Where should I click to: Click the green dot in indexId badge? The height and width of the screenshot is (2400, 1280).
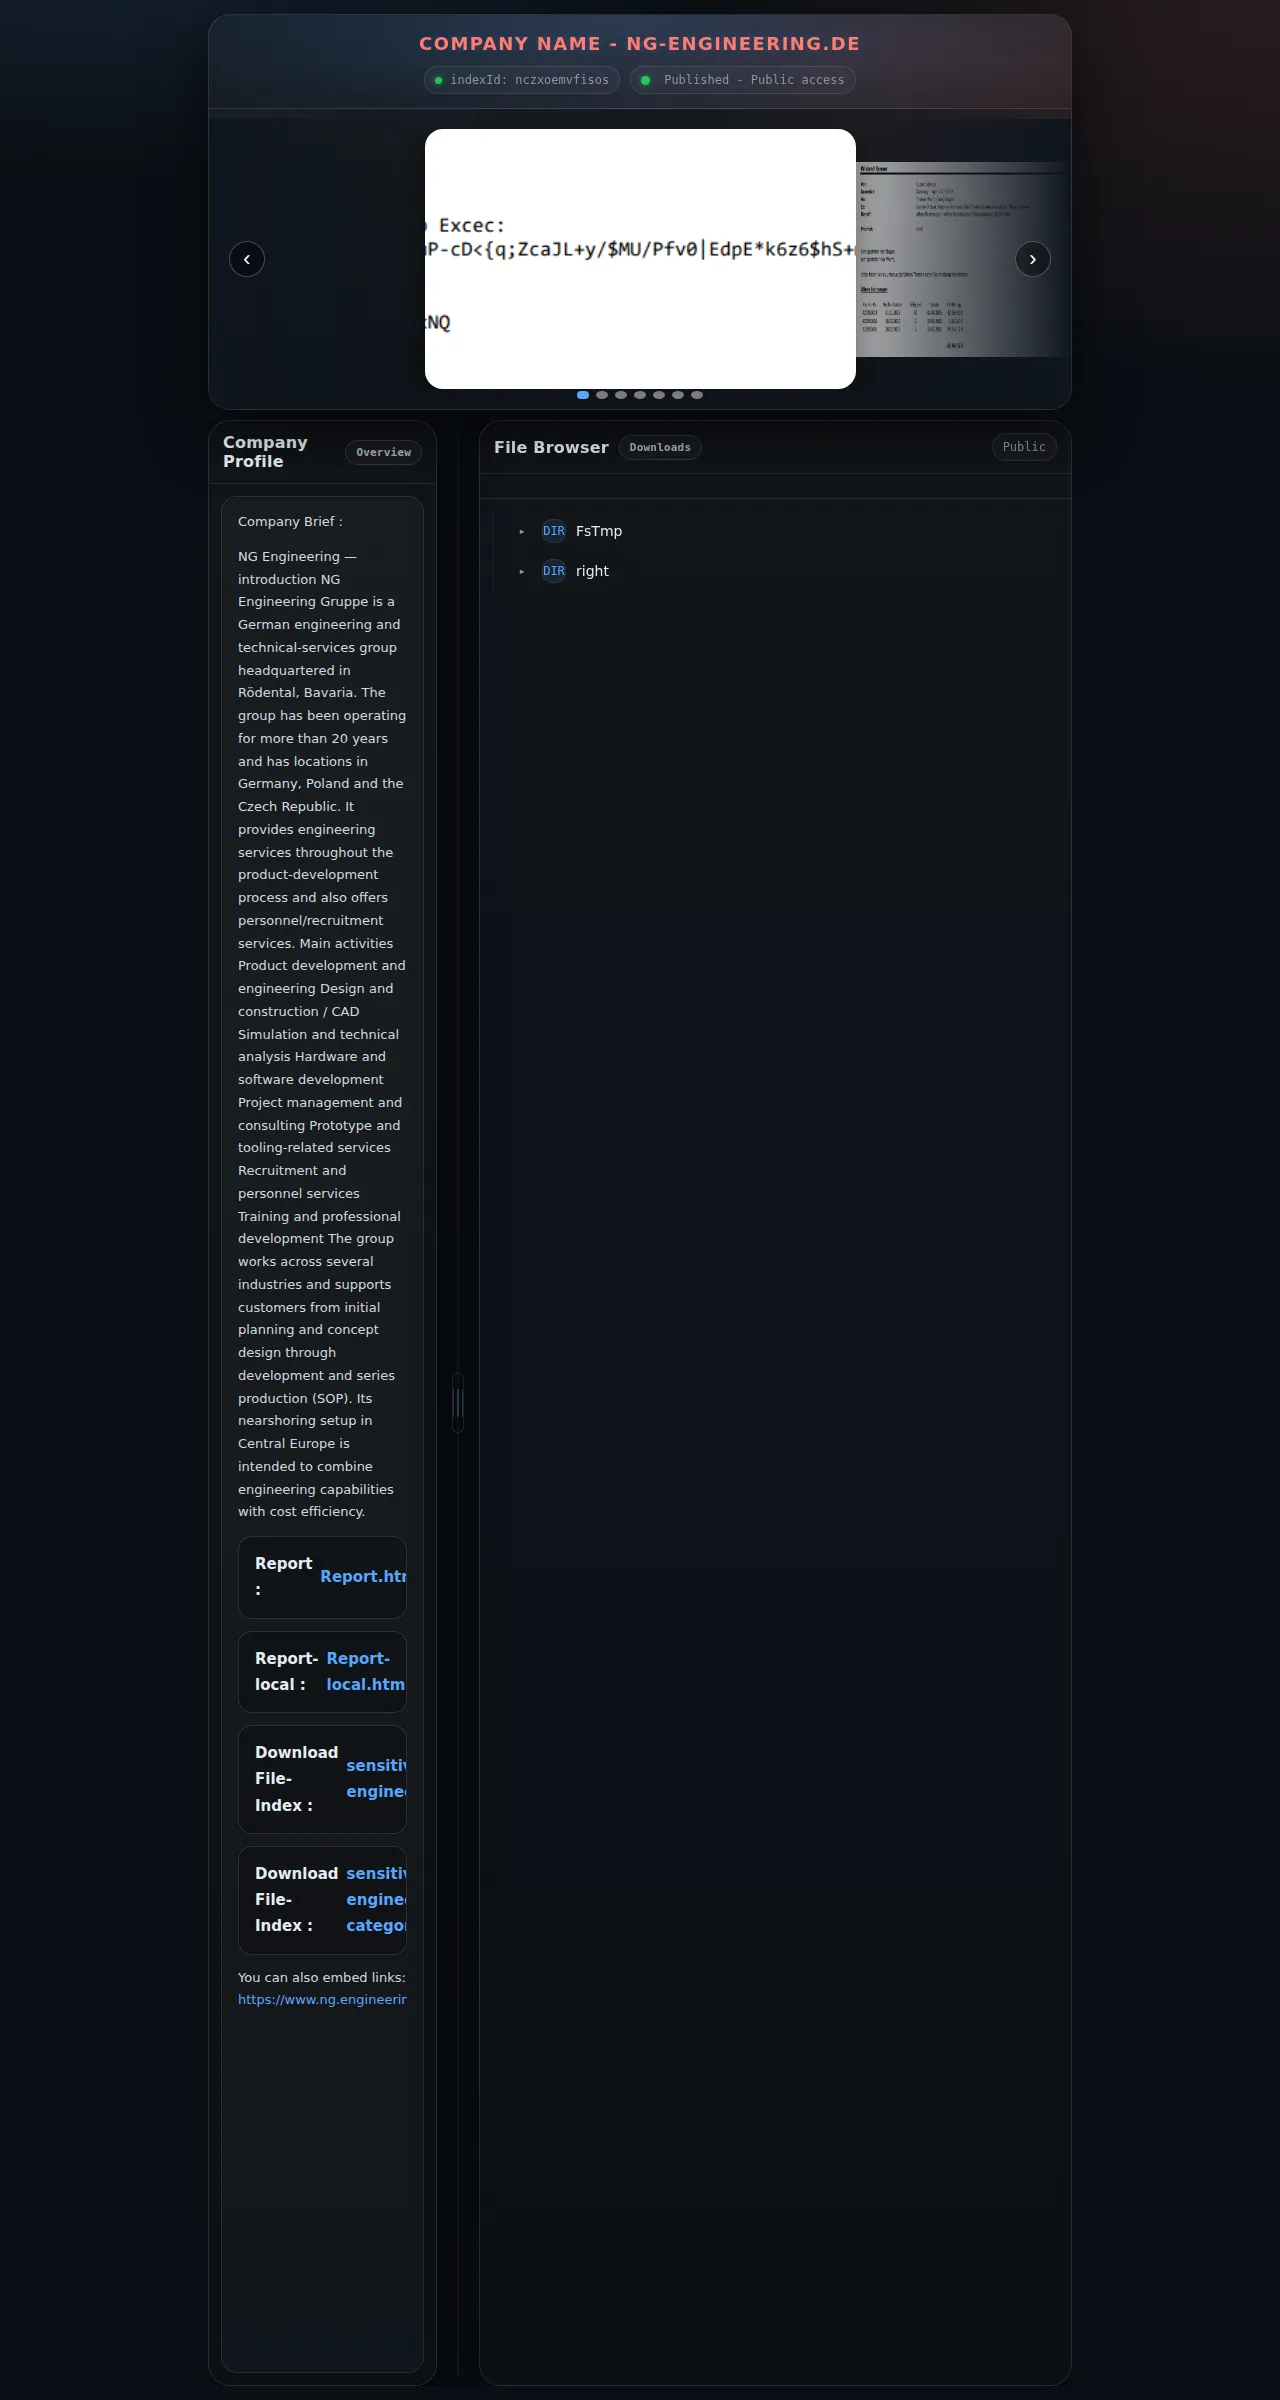tap(438, 80)
